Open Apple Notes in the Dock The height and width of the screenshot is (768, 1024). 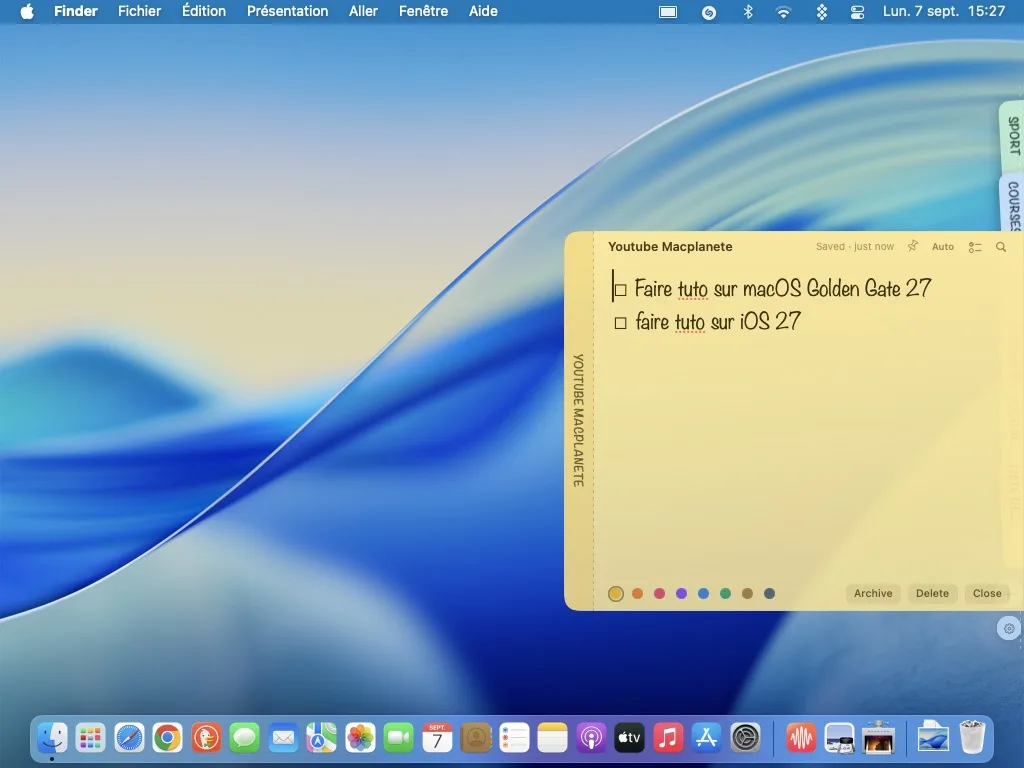point(552,739)
